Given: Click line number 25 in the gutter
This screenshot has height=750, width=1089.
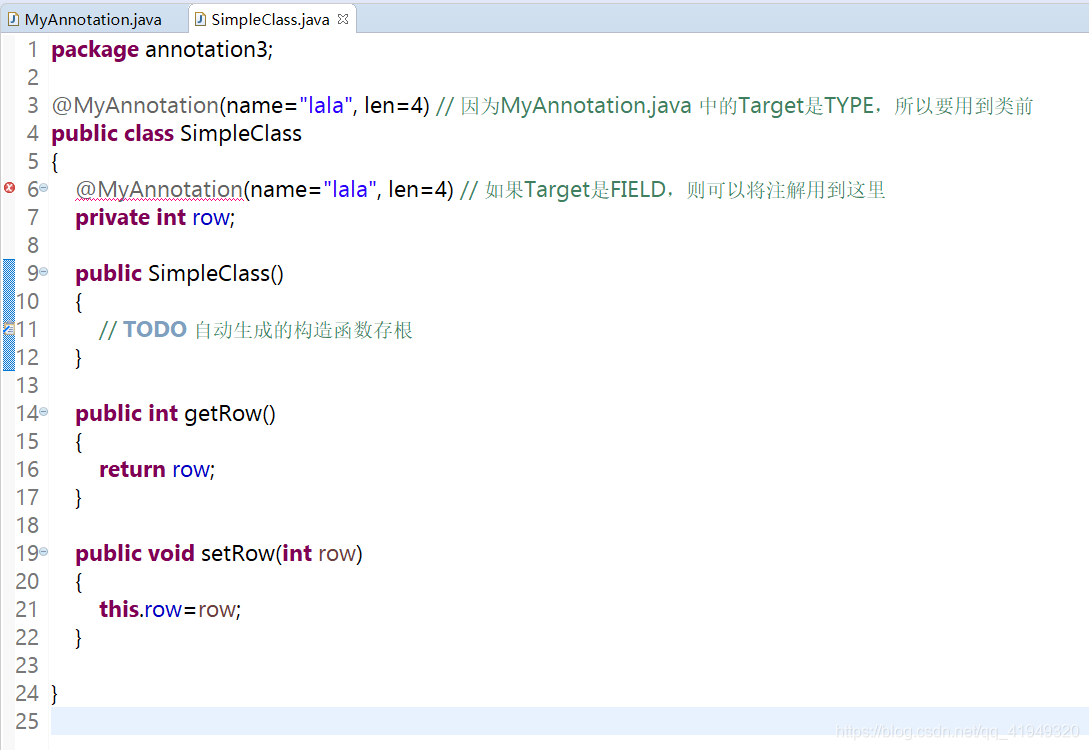Looking at the screenshot, I should 27,721.
